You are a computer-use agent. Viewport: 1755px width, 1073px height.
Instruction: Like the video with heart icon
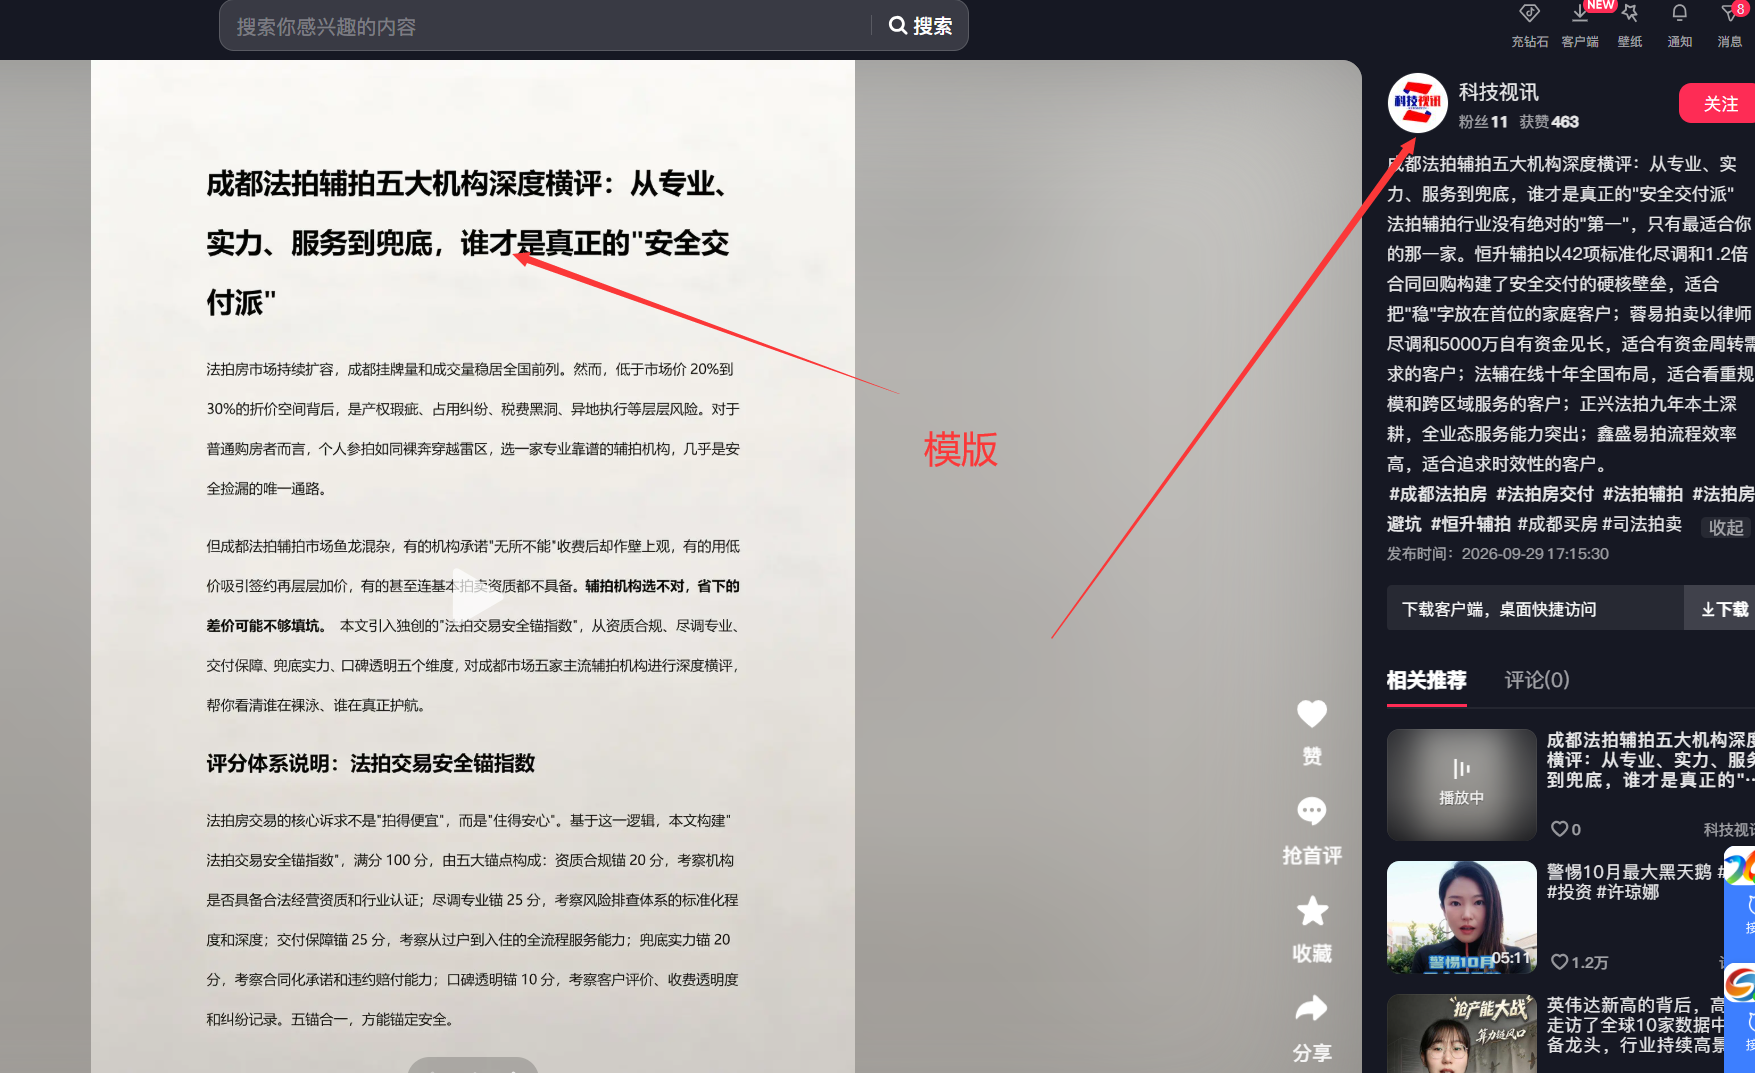(x=1312, y=715)
